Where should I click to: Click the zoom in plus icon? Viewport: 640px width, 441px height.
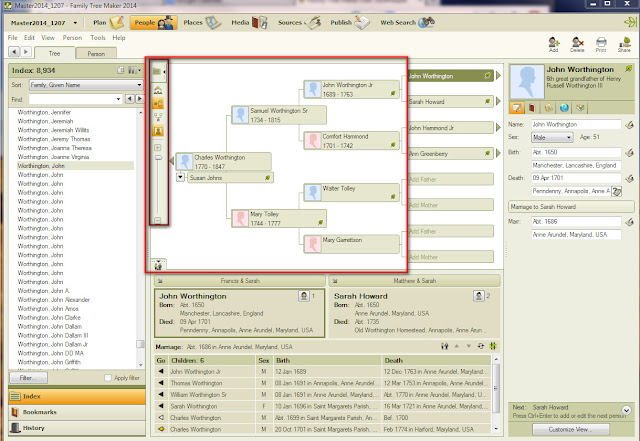pos(158,147)
